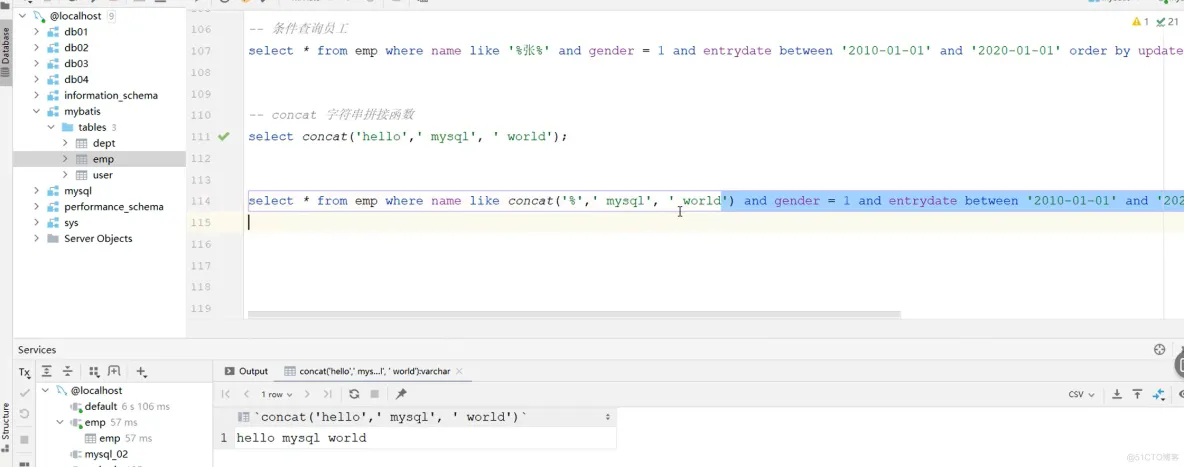Select the db02 schema in tree
Viewport: 1184px width, 467px height.
click(x=76, y=48)
